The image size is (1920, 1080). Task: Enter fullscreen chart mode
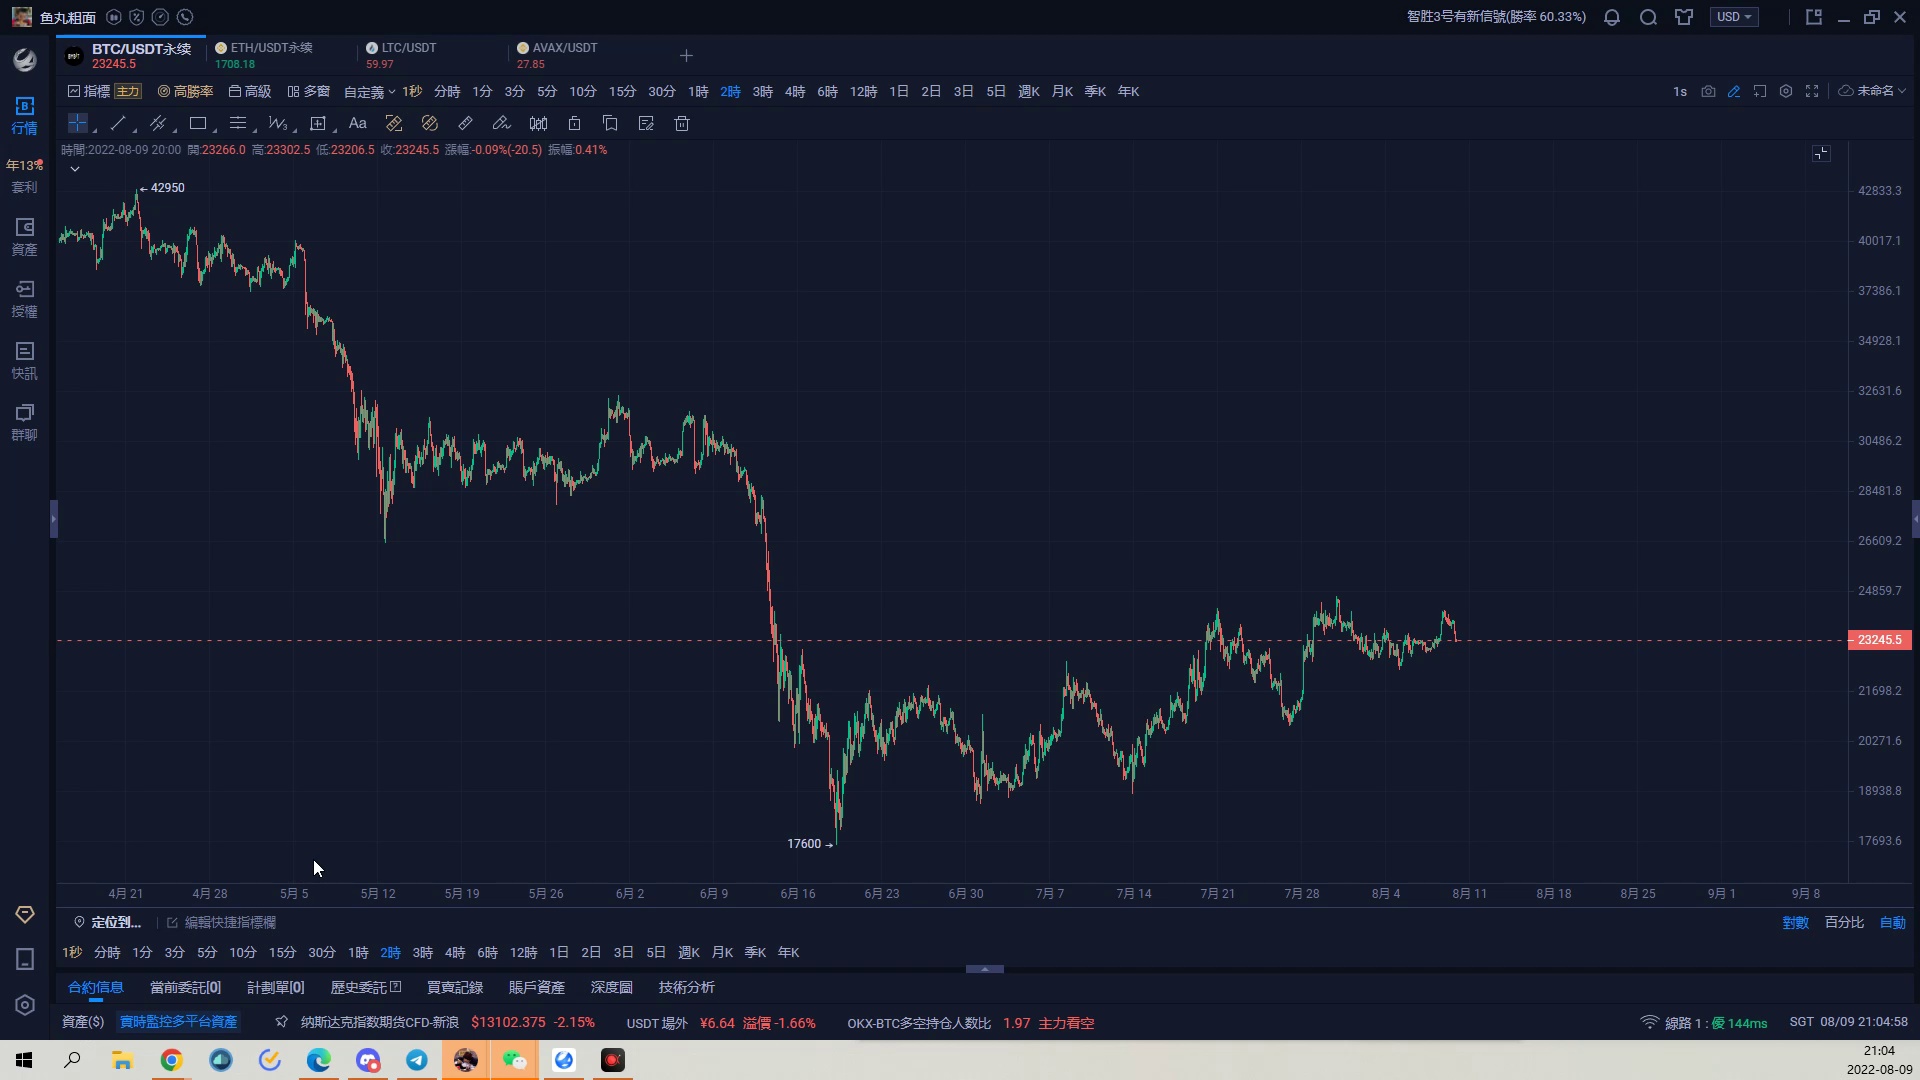1812,91
